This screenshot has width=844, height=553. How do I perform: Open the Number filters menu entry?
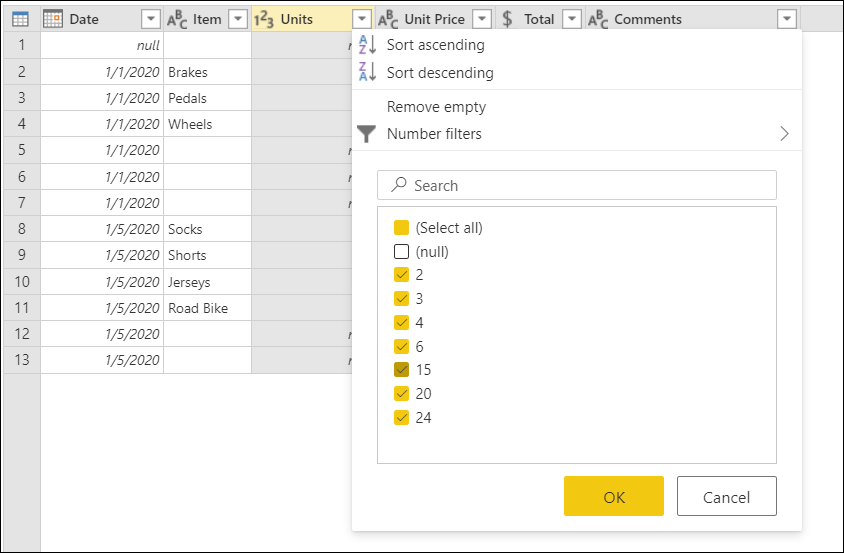pos(576,134)
